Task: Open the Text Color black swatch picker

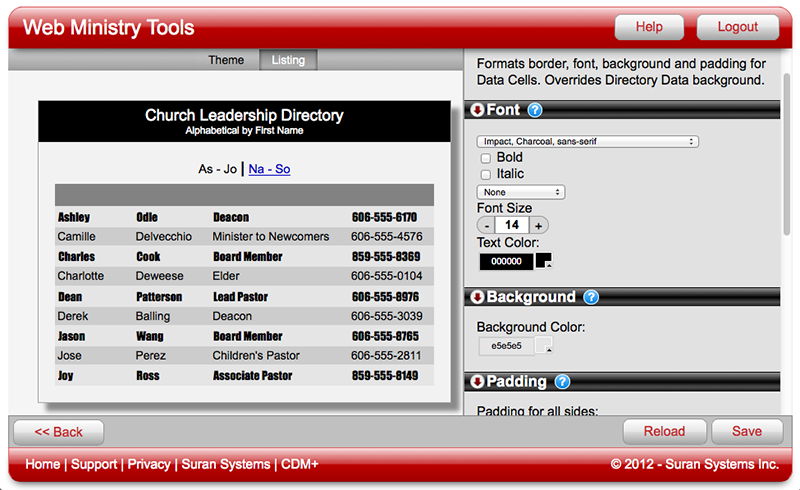Action: click(545, 261)
